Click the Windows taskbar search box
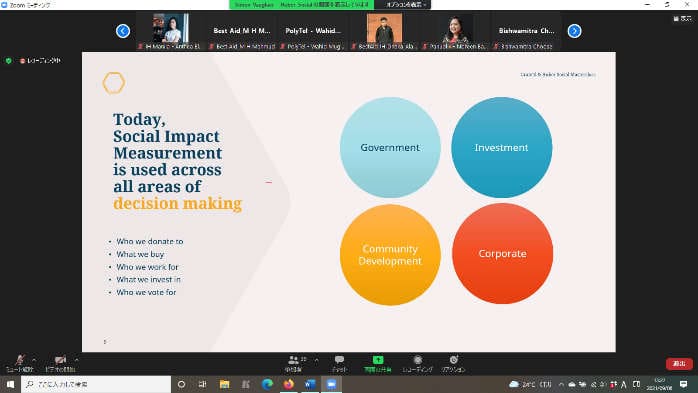Viewport: 698px width, 393px height. pyautogui.click(x=96, y=384)
